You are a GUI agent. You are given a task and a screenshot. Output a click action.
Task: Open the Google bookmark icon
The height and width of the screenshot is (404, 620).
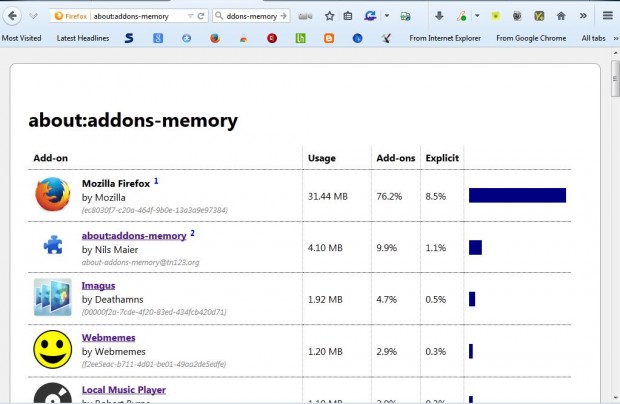(x=158, y=38)
